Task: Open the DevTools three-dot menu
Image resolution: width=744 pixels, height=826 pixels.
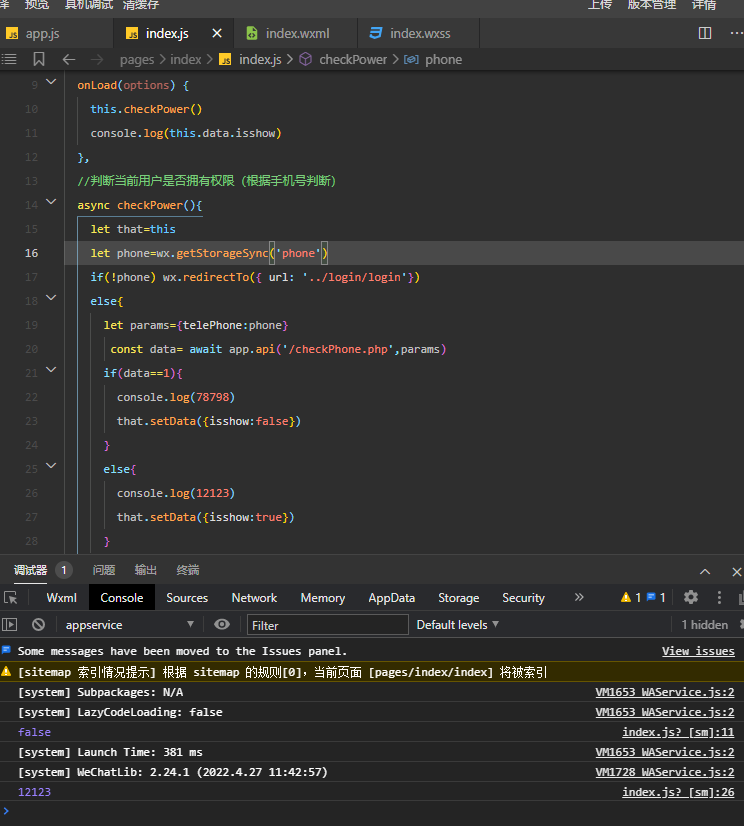Action: coord(719,597)
